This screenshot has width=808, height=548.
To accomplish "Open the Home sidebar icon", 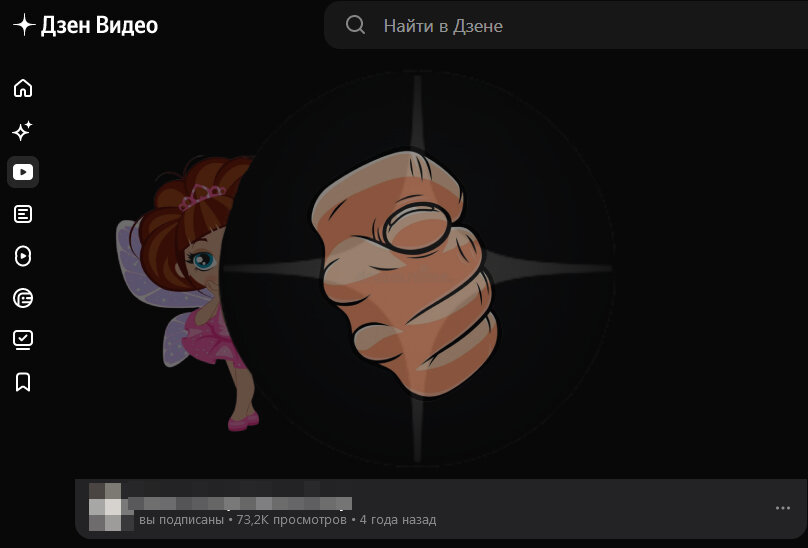I will pyautogui.click(x=23, y=88).
